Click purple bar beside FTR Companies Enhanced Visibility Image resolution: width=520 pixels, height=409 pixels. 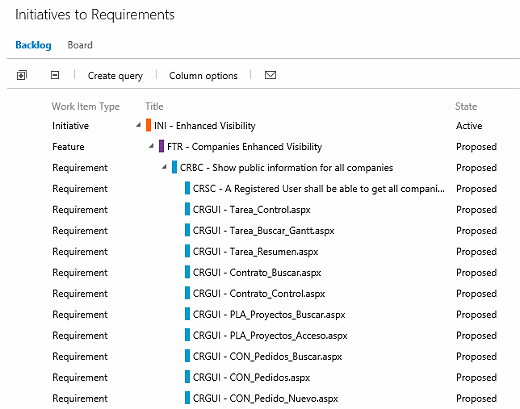coord(161,146)
